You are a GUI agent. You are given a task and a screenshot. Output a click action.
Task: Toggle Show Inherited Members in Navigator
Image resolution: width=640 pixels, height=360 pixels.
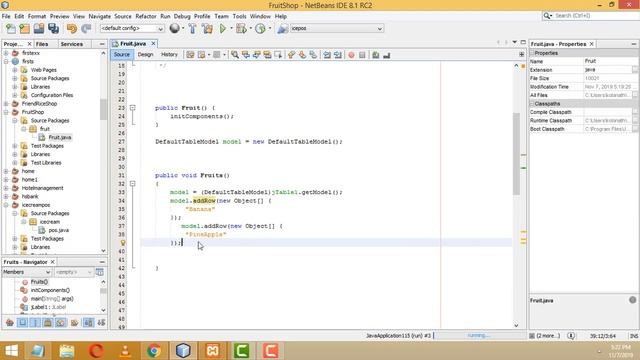point(9,323)
